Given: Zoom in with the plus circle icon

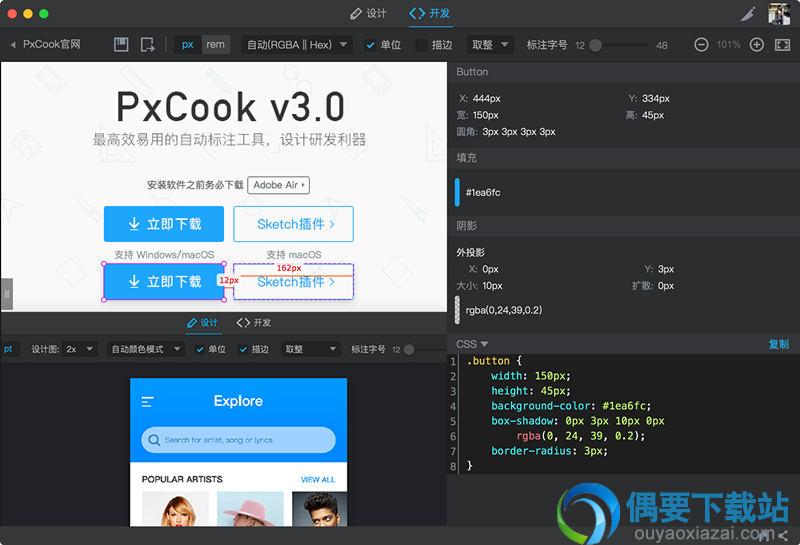Looking at the screenshot, I should click(x=757, y=45).
